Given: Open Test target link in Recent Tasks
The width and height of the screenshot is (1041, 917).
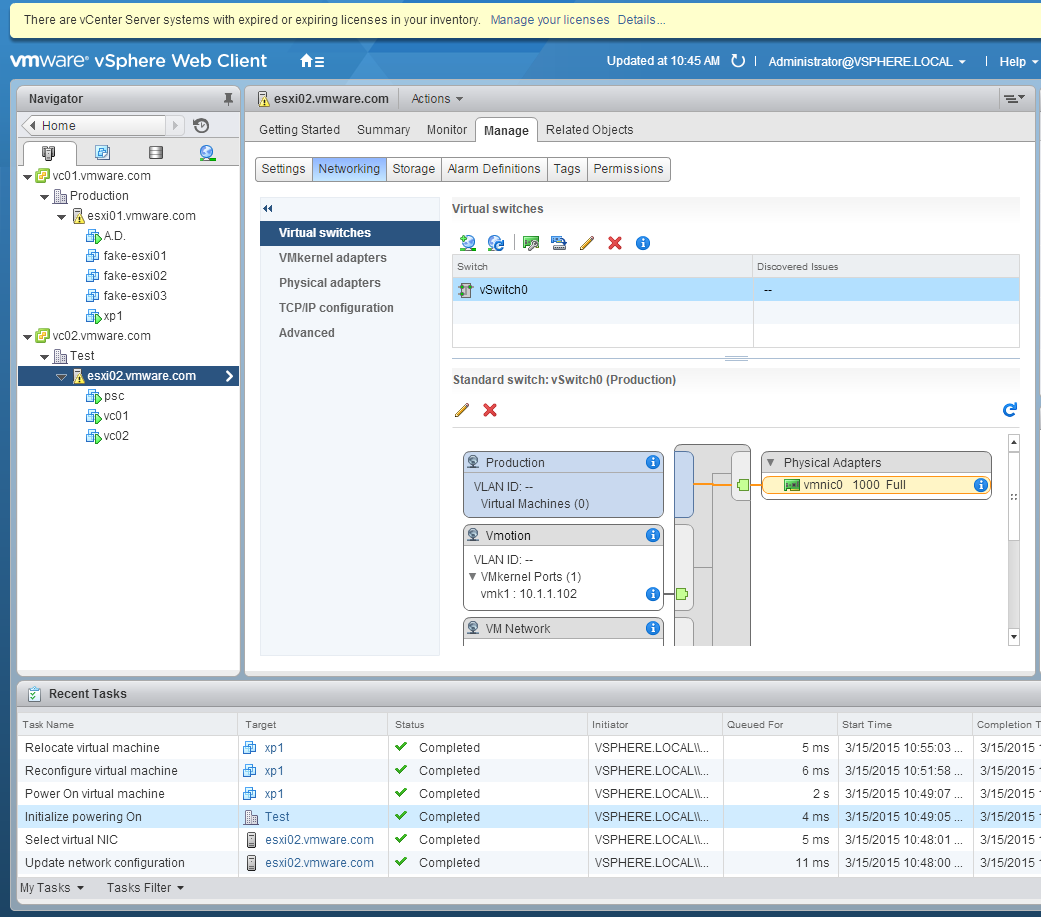Looking at the screenshot, I should coord(277,817).
